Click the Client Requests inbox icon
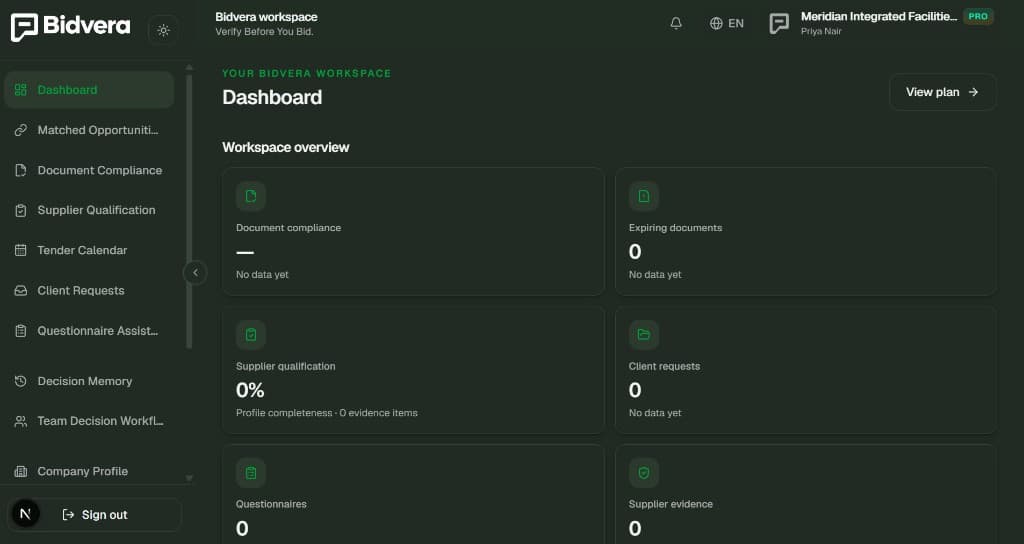This screenshot has width=1024, height=544. pyautogui.click(x=21, y=291)
